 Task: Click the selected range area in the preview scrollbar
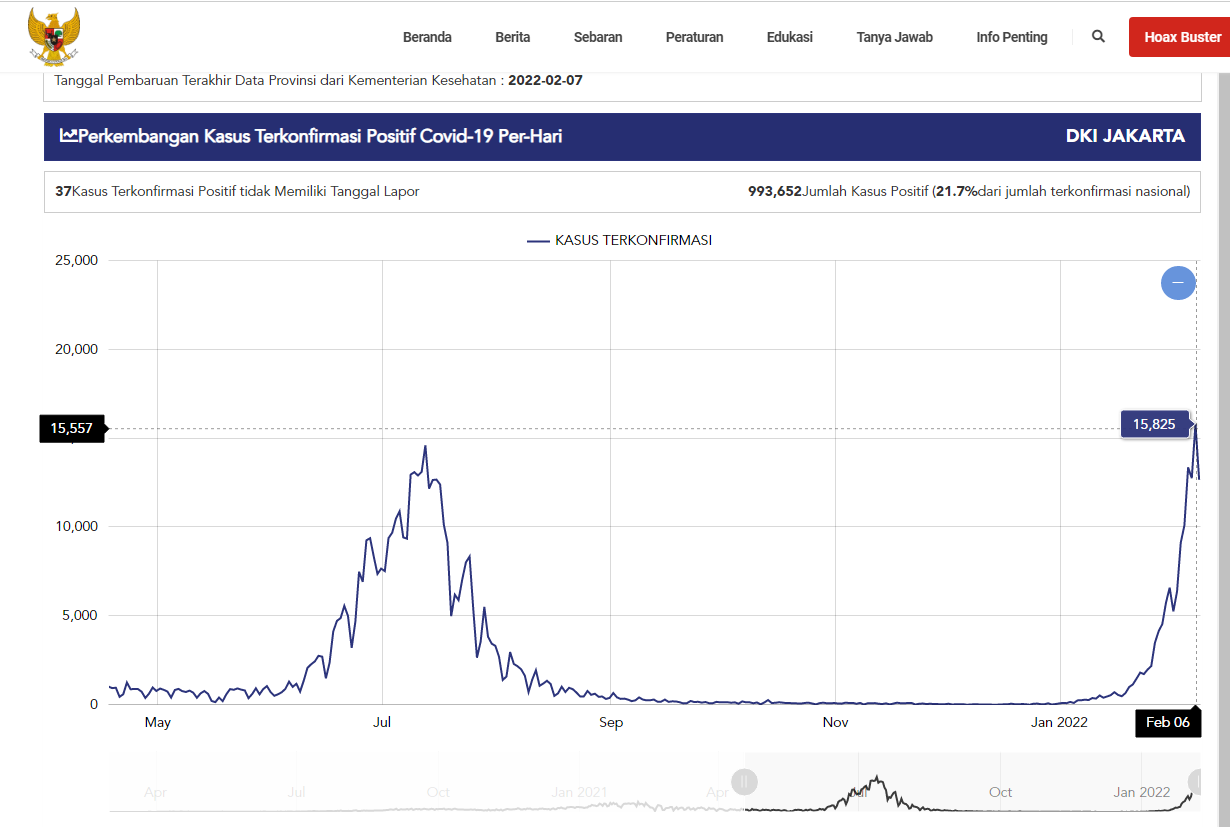click(x=970, y=792)
